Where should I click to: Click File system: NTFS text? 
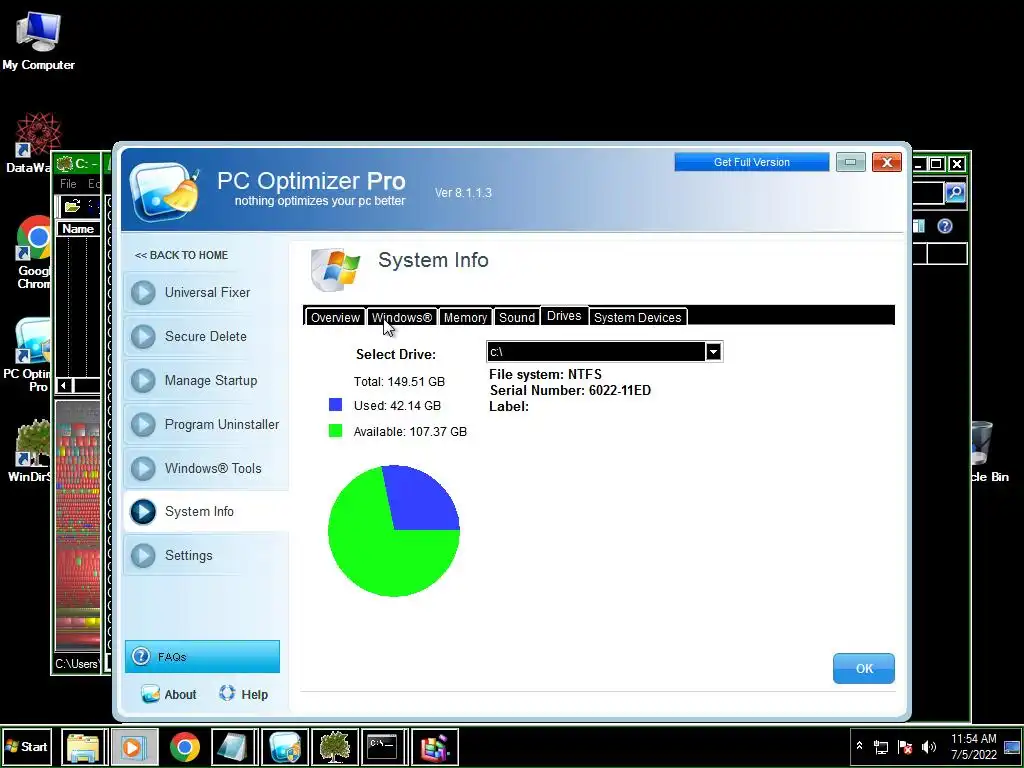click(x=545, y=374)
